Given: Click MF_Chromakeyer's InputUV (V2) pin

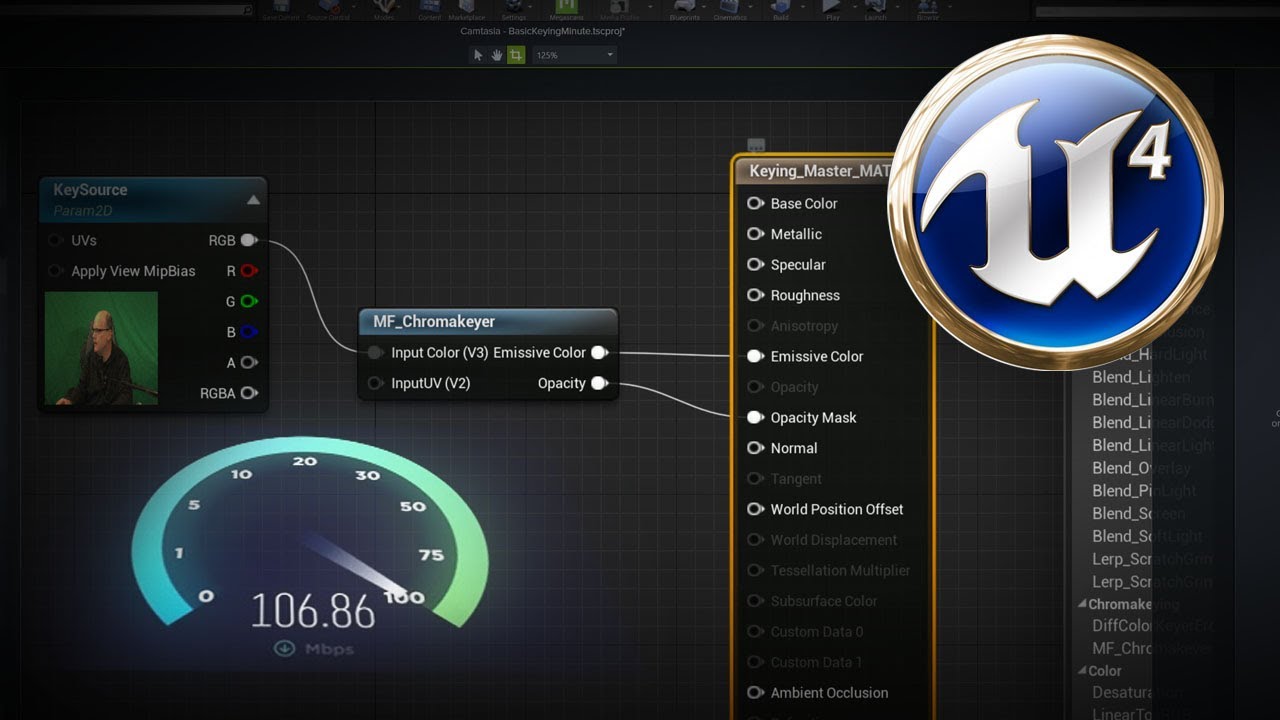Looking at the screenshot, I should (375, 383).
